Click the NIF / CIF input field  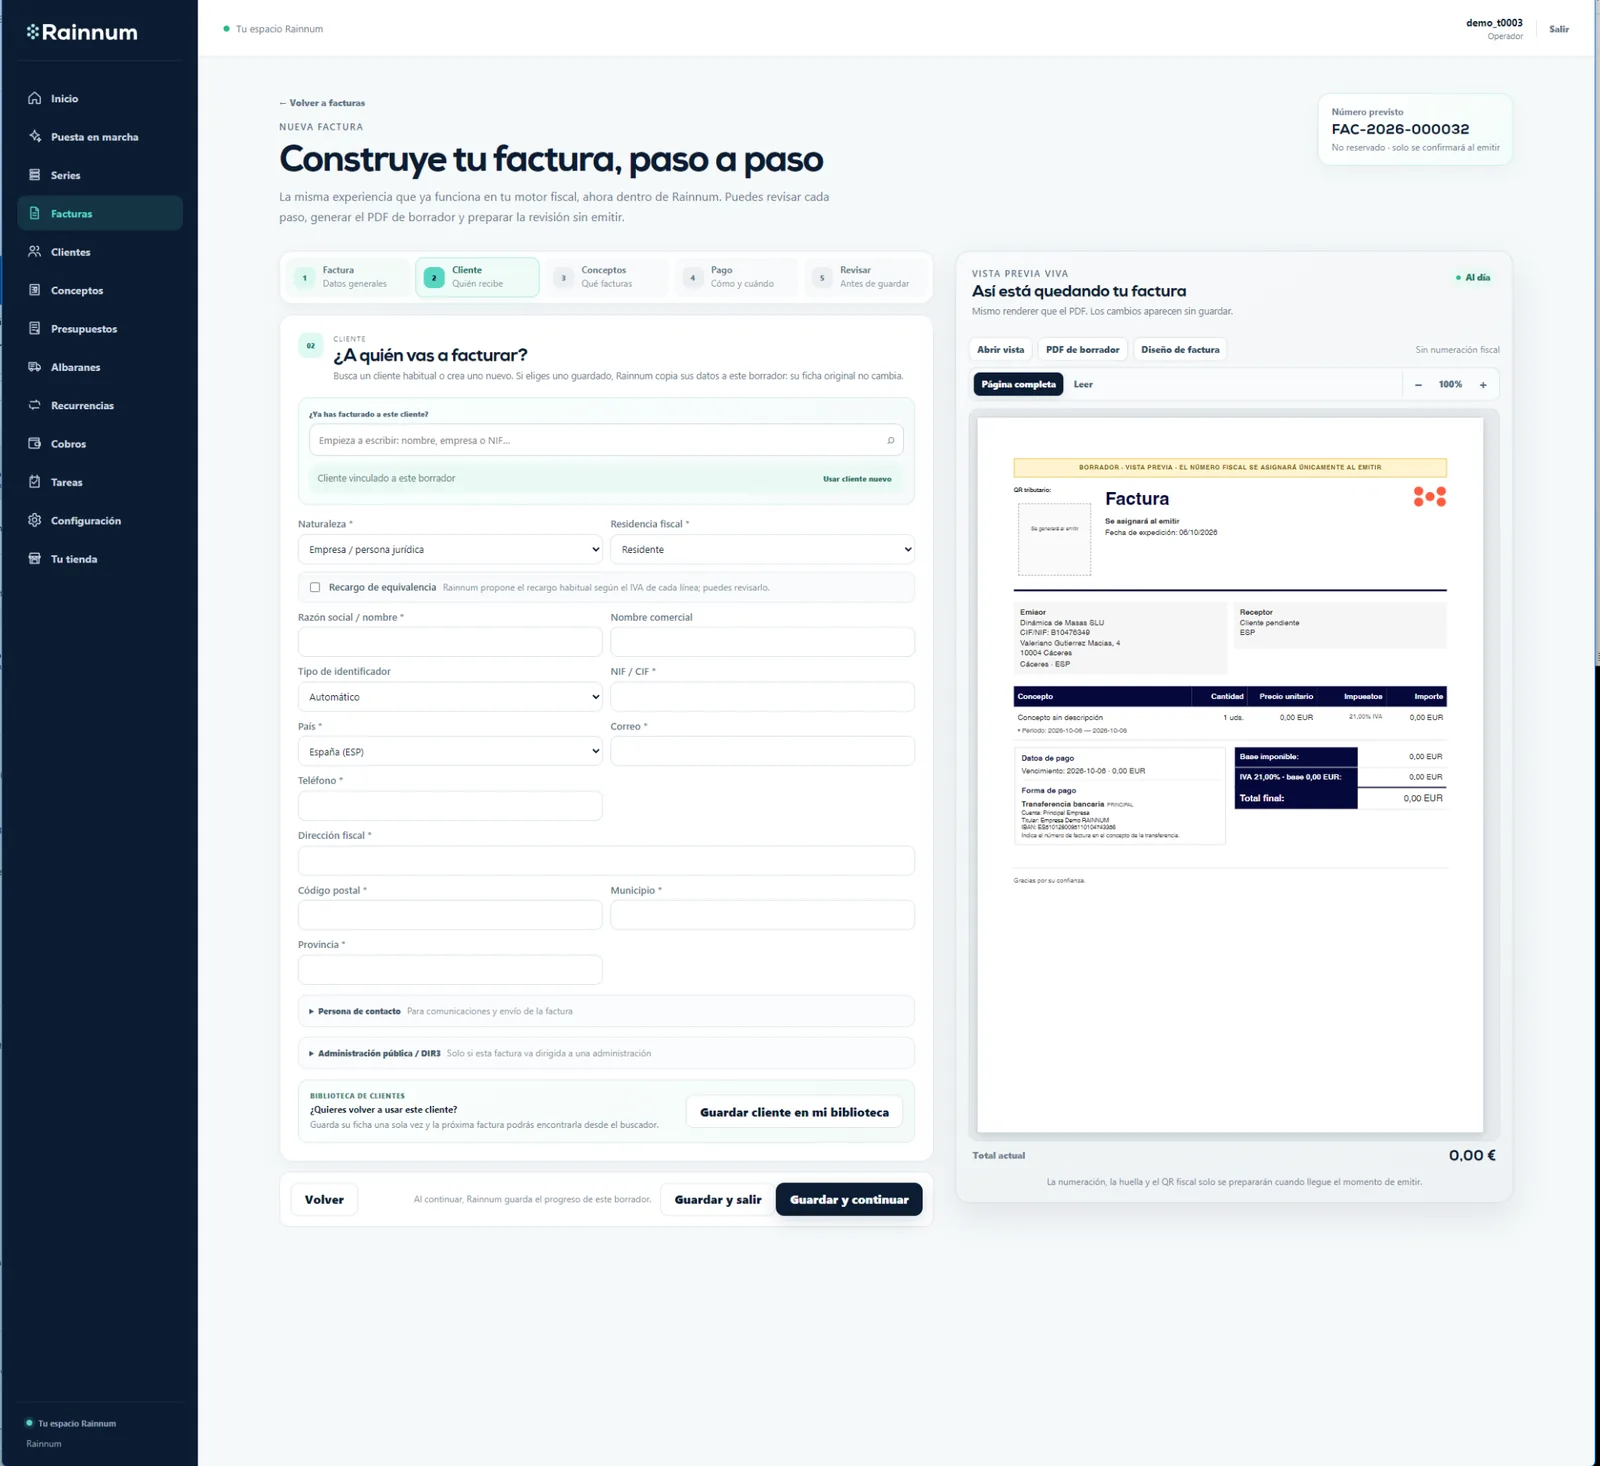click(x=762, y=696)
